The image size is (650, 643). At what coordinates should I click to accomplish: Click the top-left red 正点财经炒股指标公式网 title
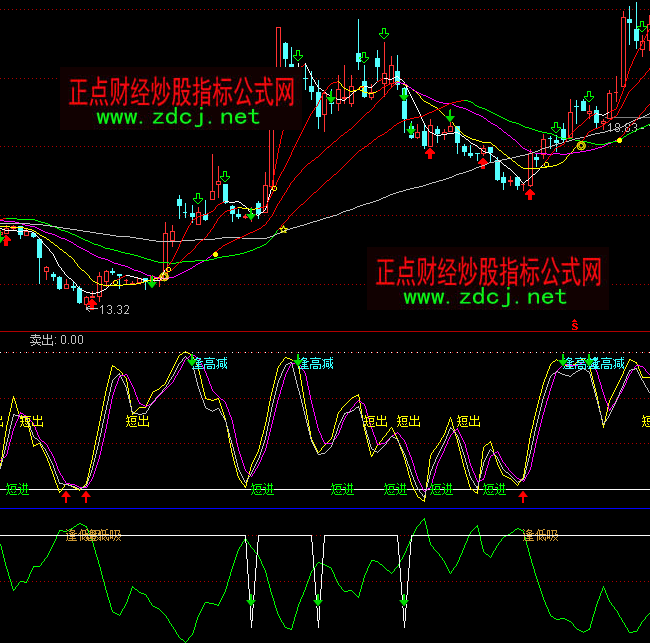coord(181,94)
